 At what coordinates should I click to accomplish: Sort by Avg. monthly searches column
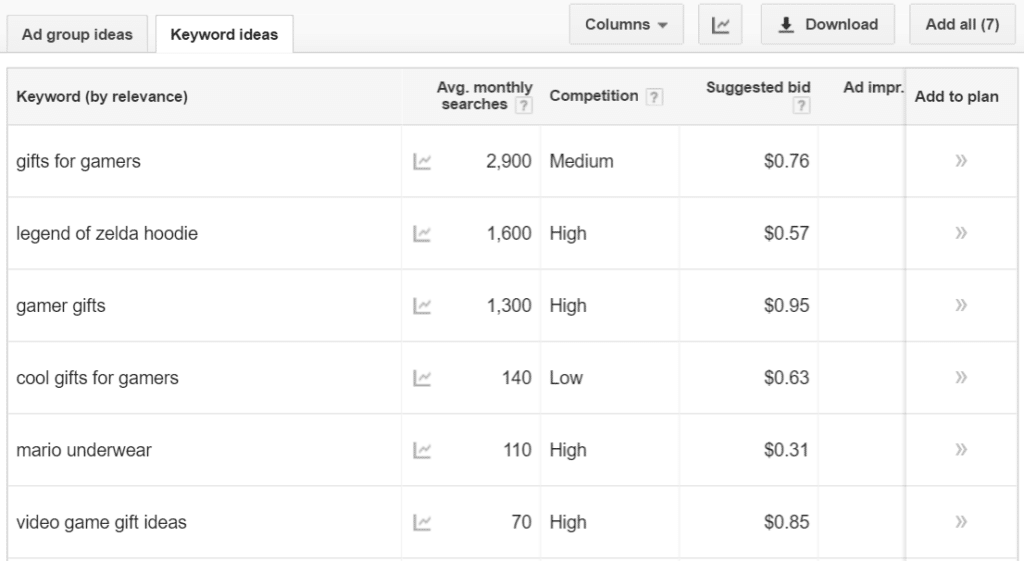click(x=484, y=95)
